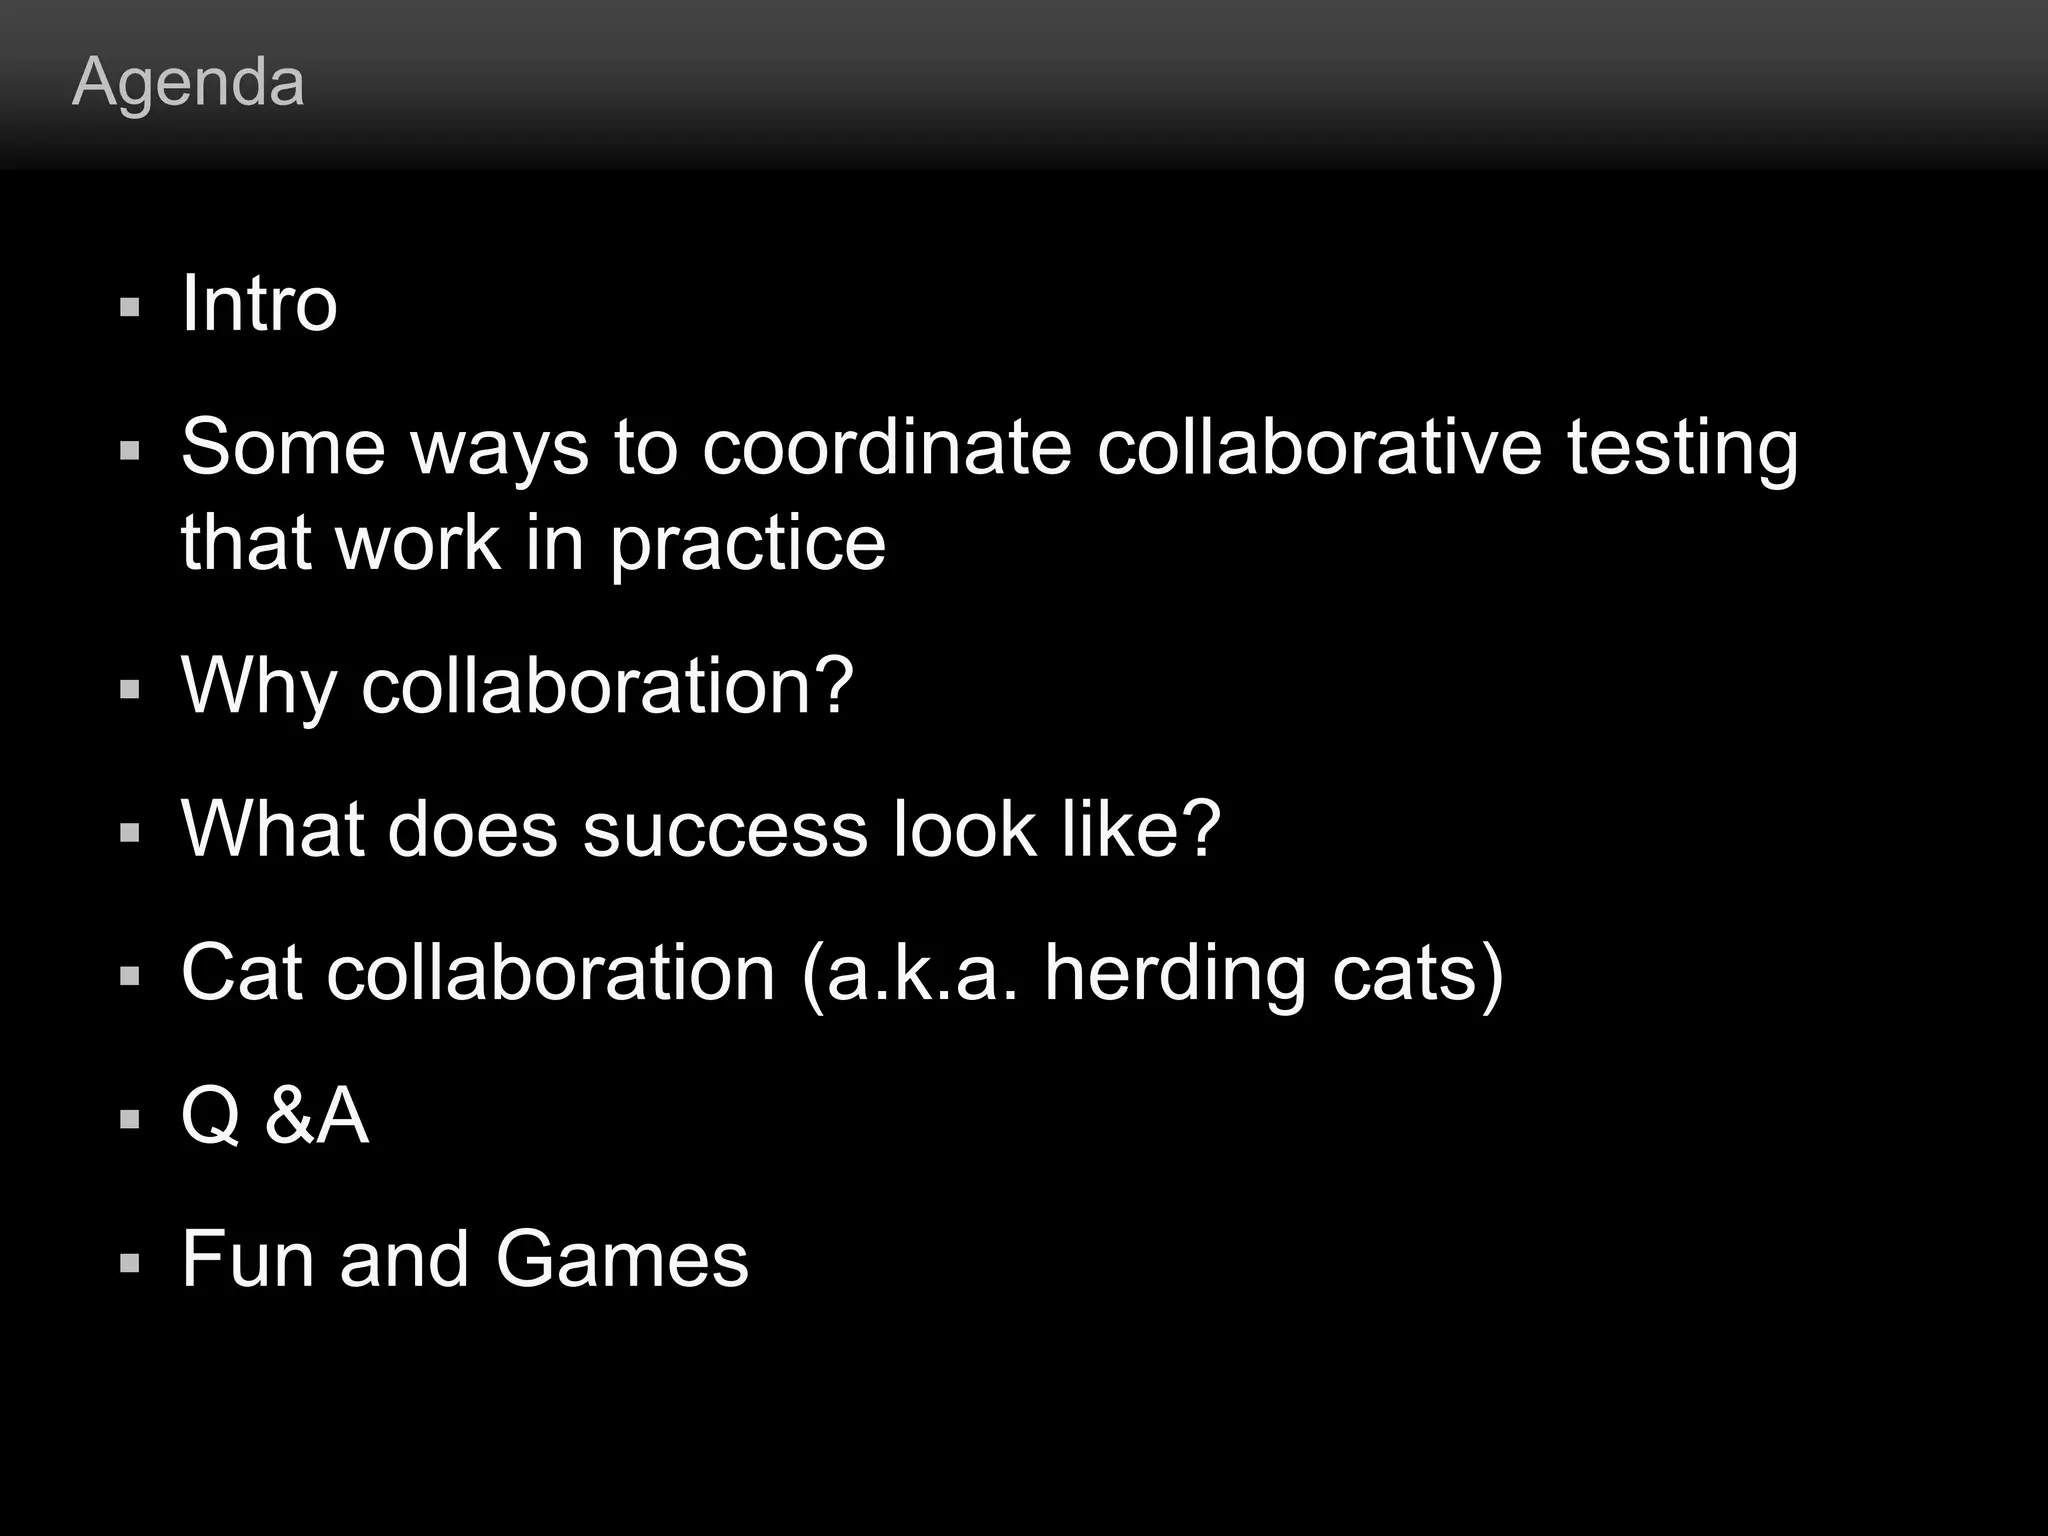Click the word 'success' in the fourth bullet
The image size is (2048, 1536).
[725, 829]
